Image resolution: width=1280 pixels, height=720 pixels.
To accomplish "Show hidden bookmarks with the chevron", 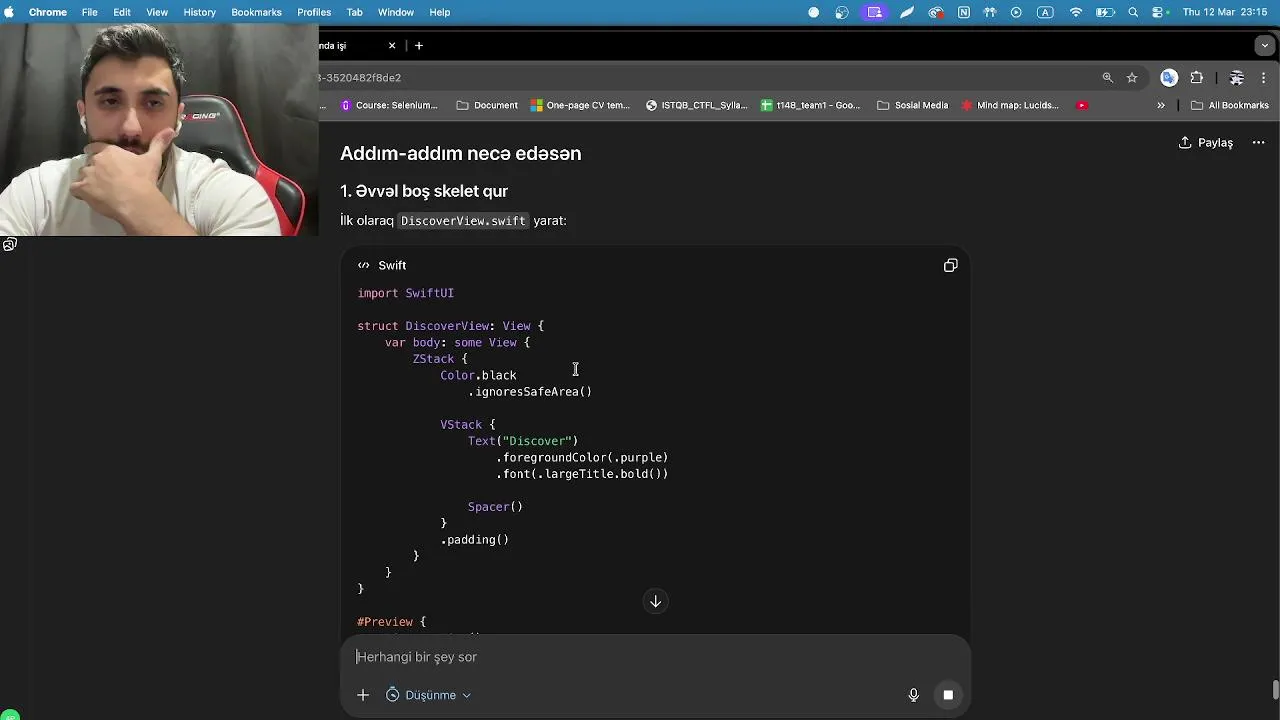I will point(1161,105).
